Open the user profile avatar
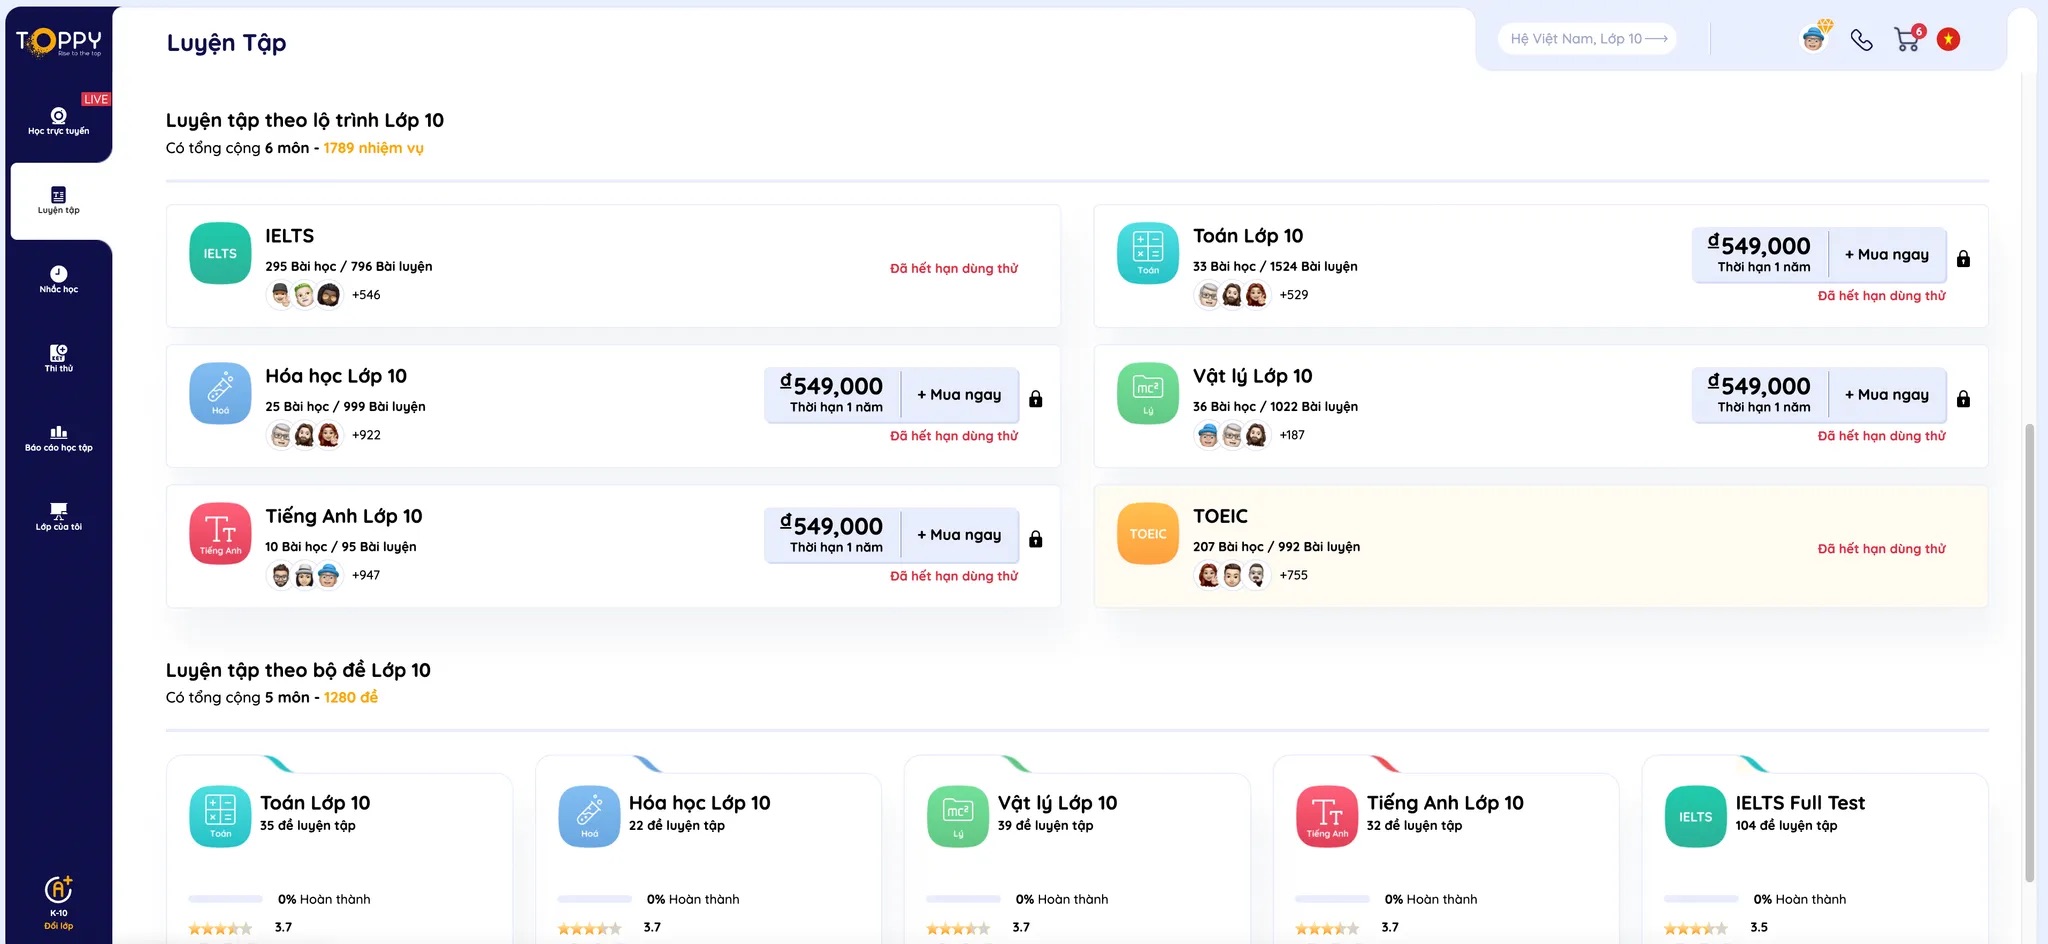Image resolution: width=2048 pixels, height=944 pixels. (x=1814, y=38)
